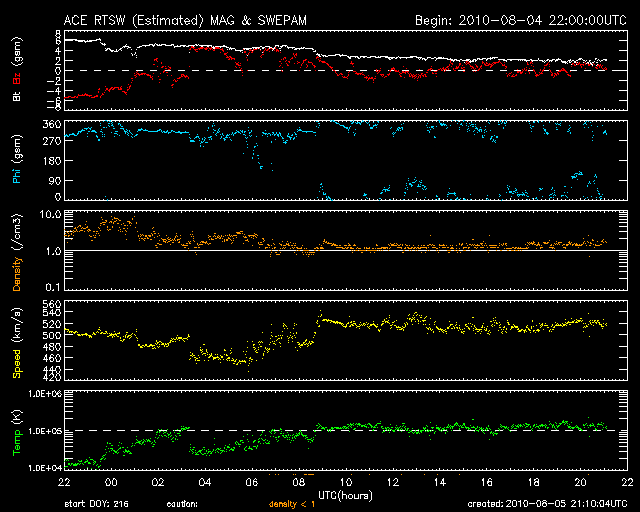Click the orange Density axis label
Screen dimensions: 640x512
click(17, 259)
